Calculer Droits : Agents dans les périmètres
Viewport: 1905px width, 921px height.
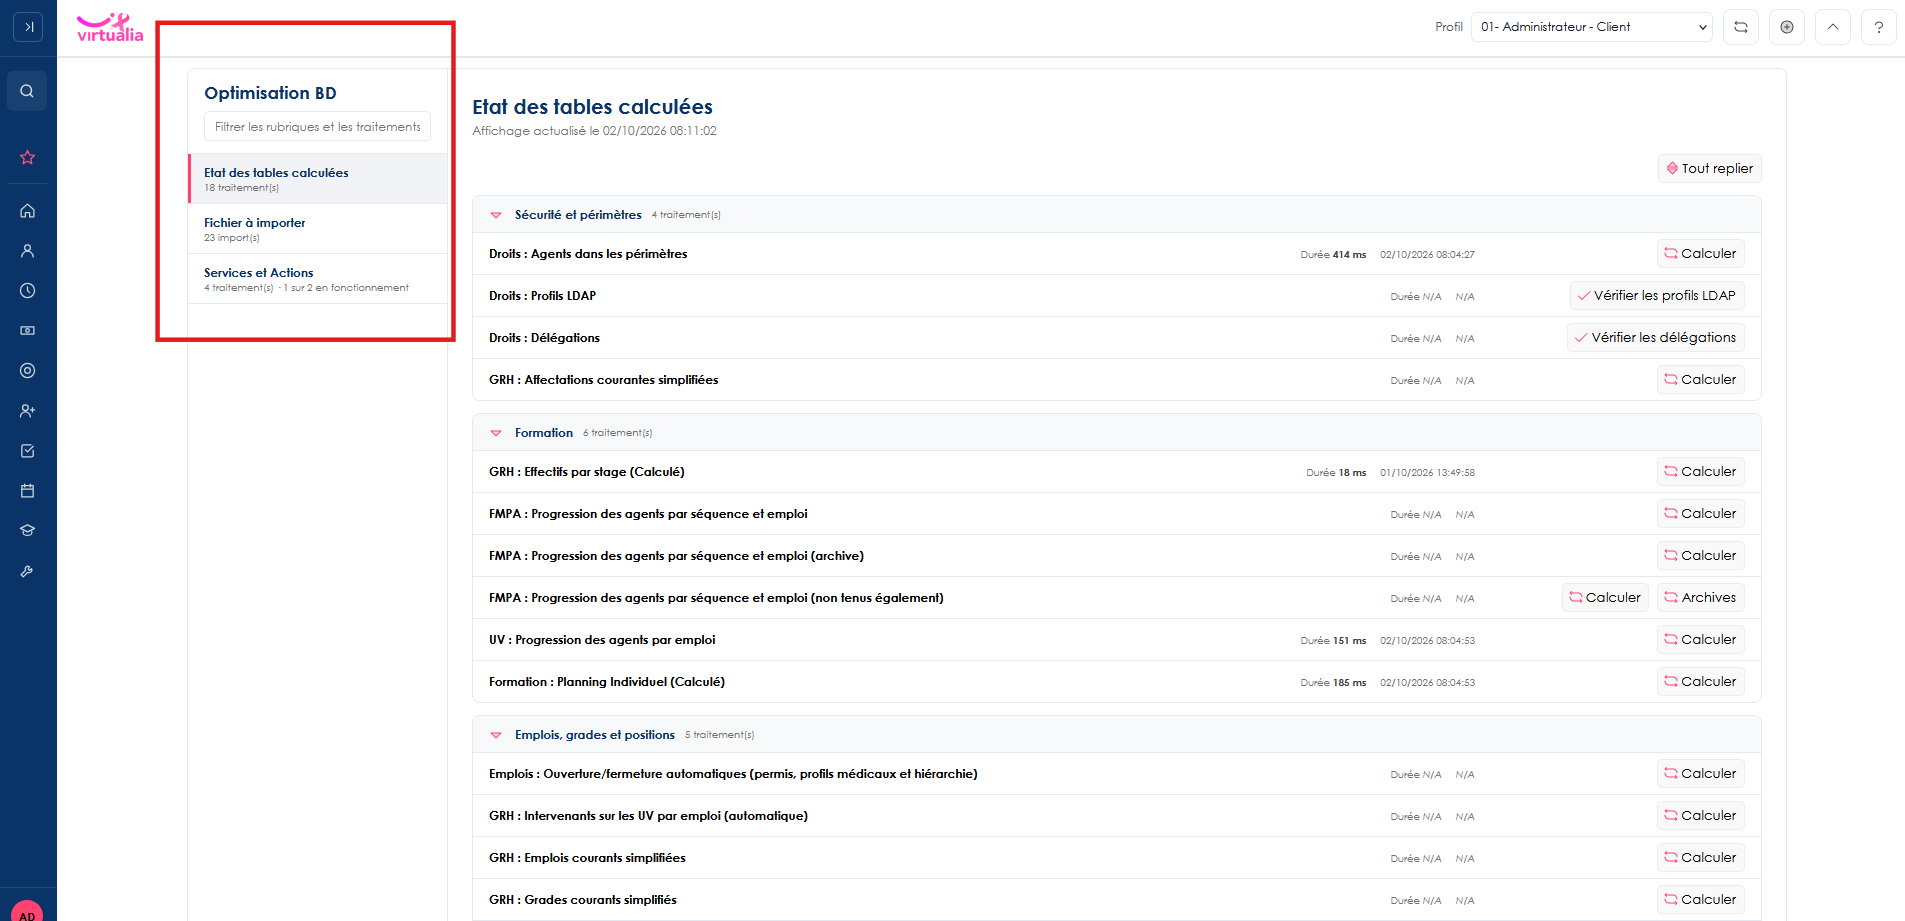click(x=1700, y=254)
